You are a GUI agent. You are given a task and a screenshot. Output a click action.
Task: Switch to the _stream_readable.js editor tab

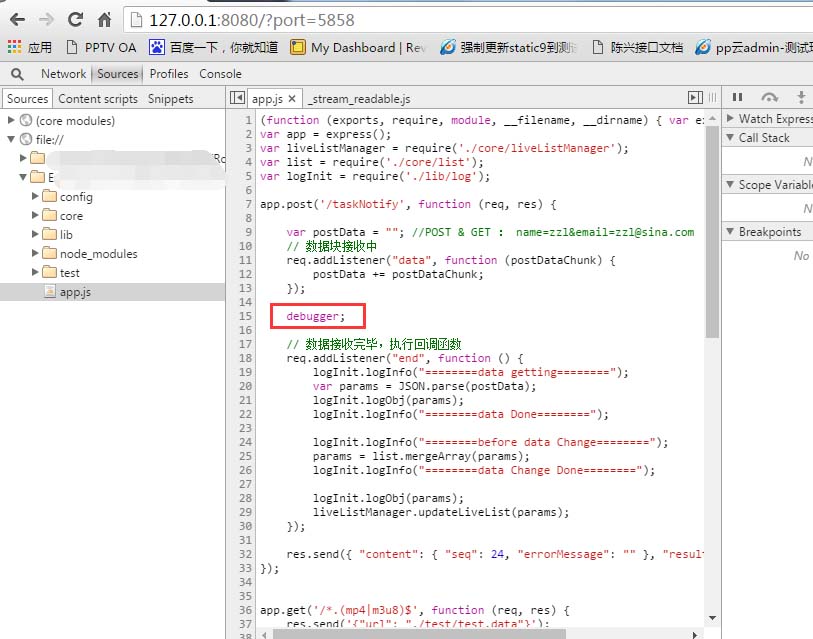point(358,99)
